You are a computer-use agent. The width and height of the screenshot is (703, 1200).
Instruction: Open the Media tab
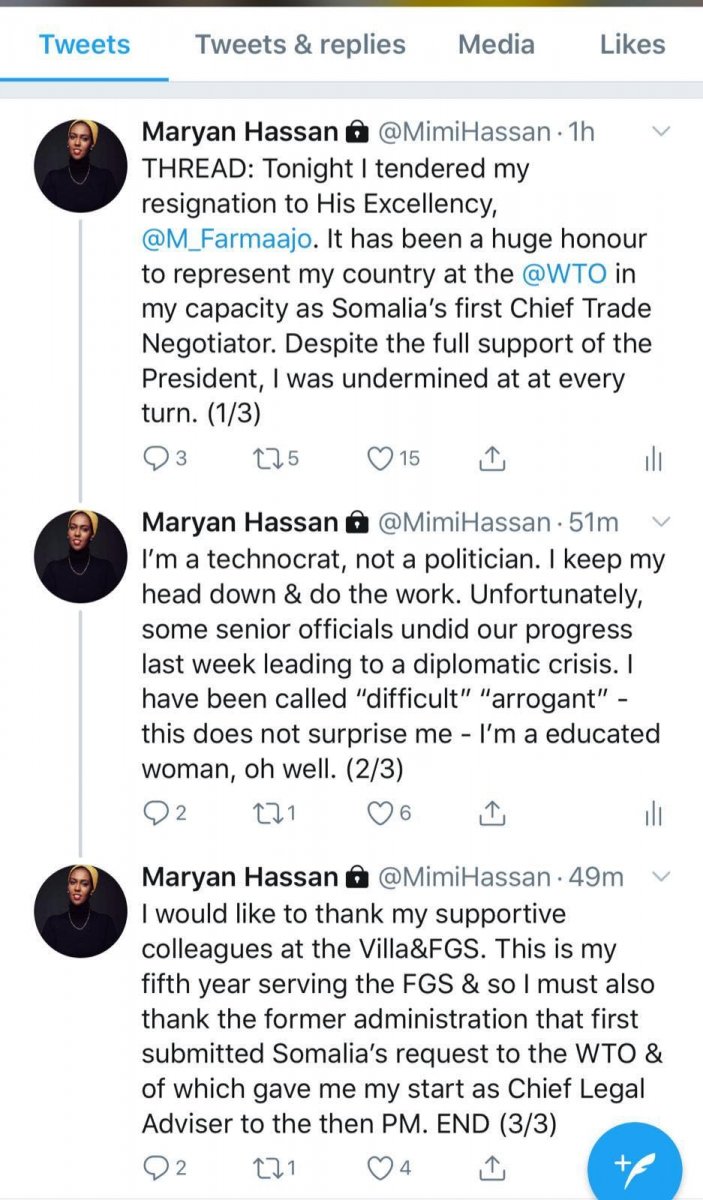tap(496, 45)
